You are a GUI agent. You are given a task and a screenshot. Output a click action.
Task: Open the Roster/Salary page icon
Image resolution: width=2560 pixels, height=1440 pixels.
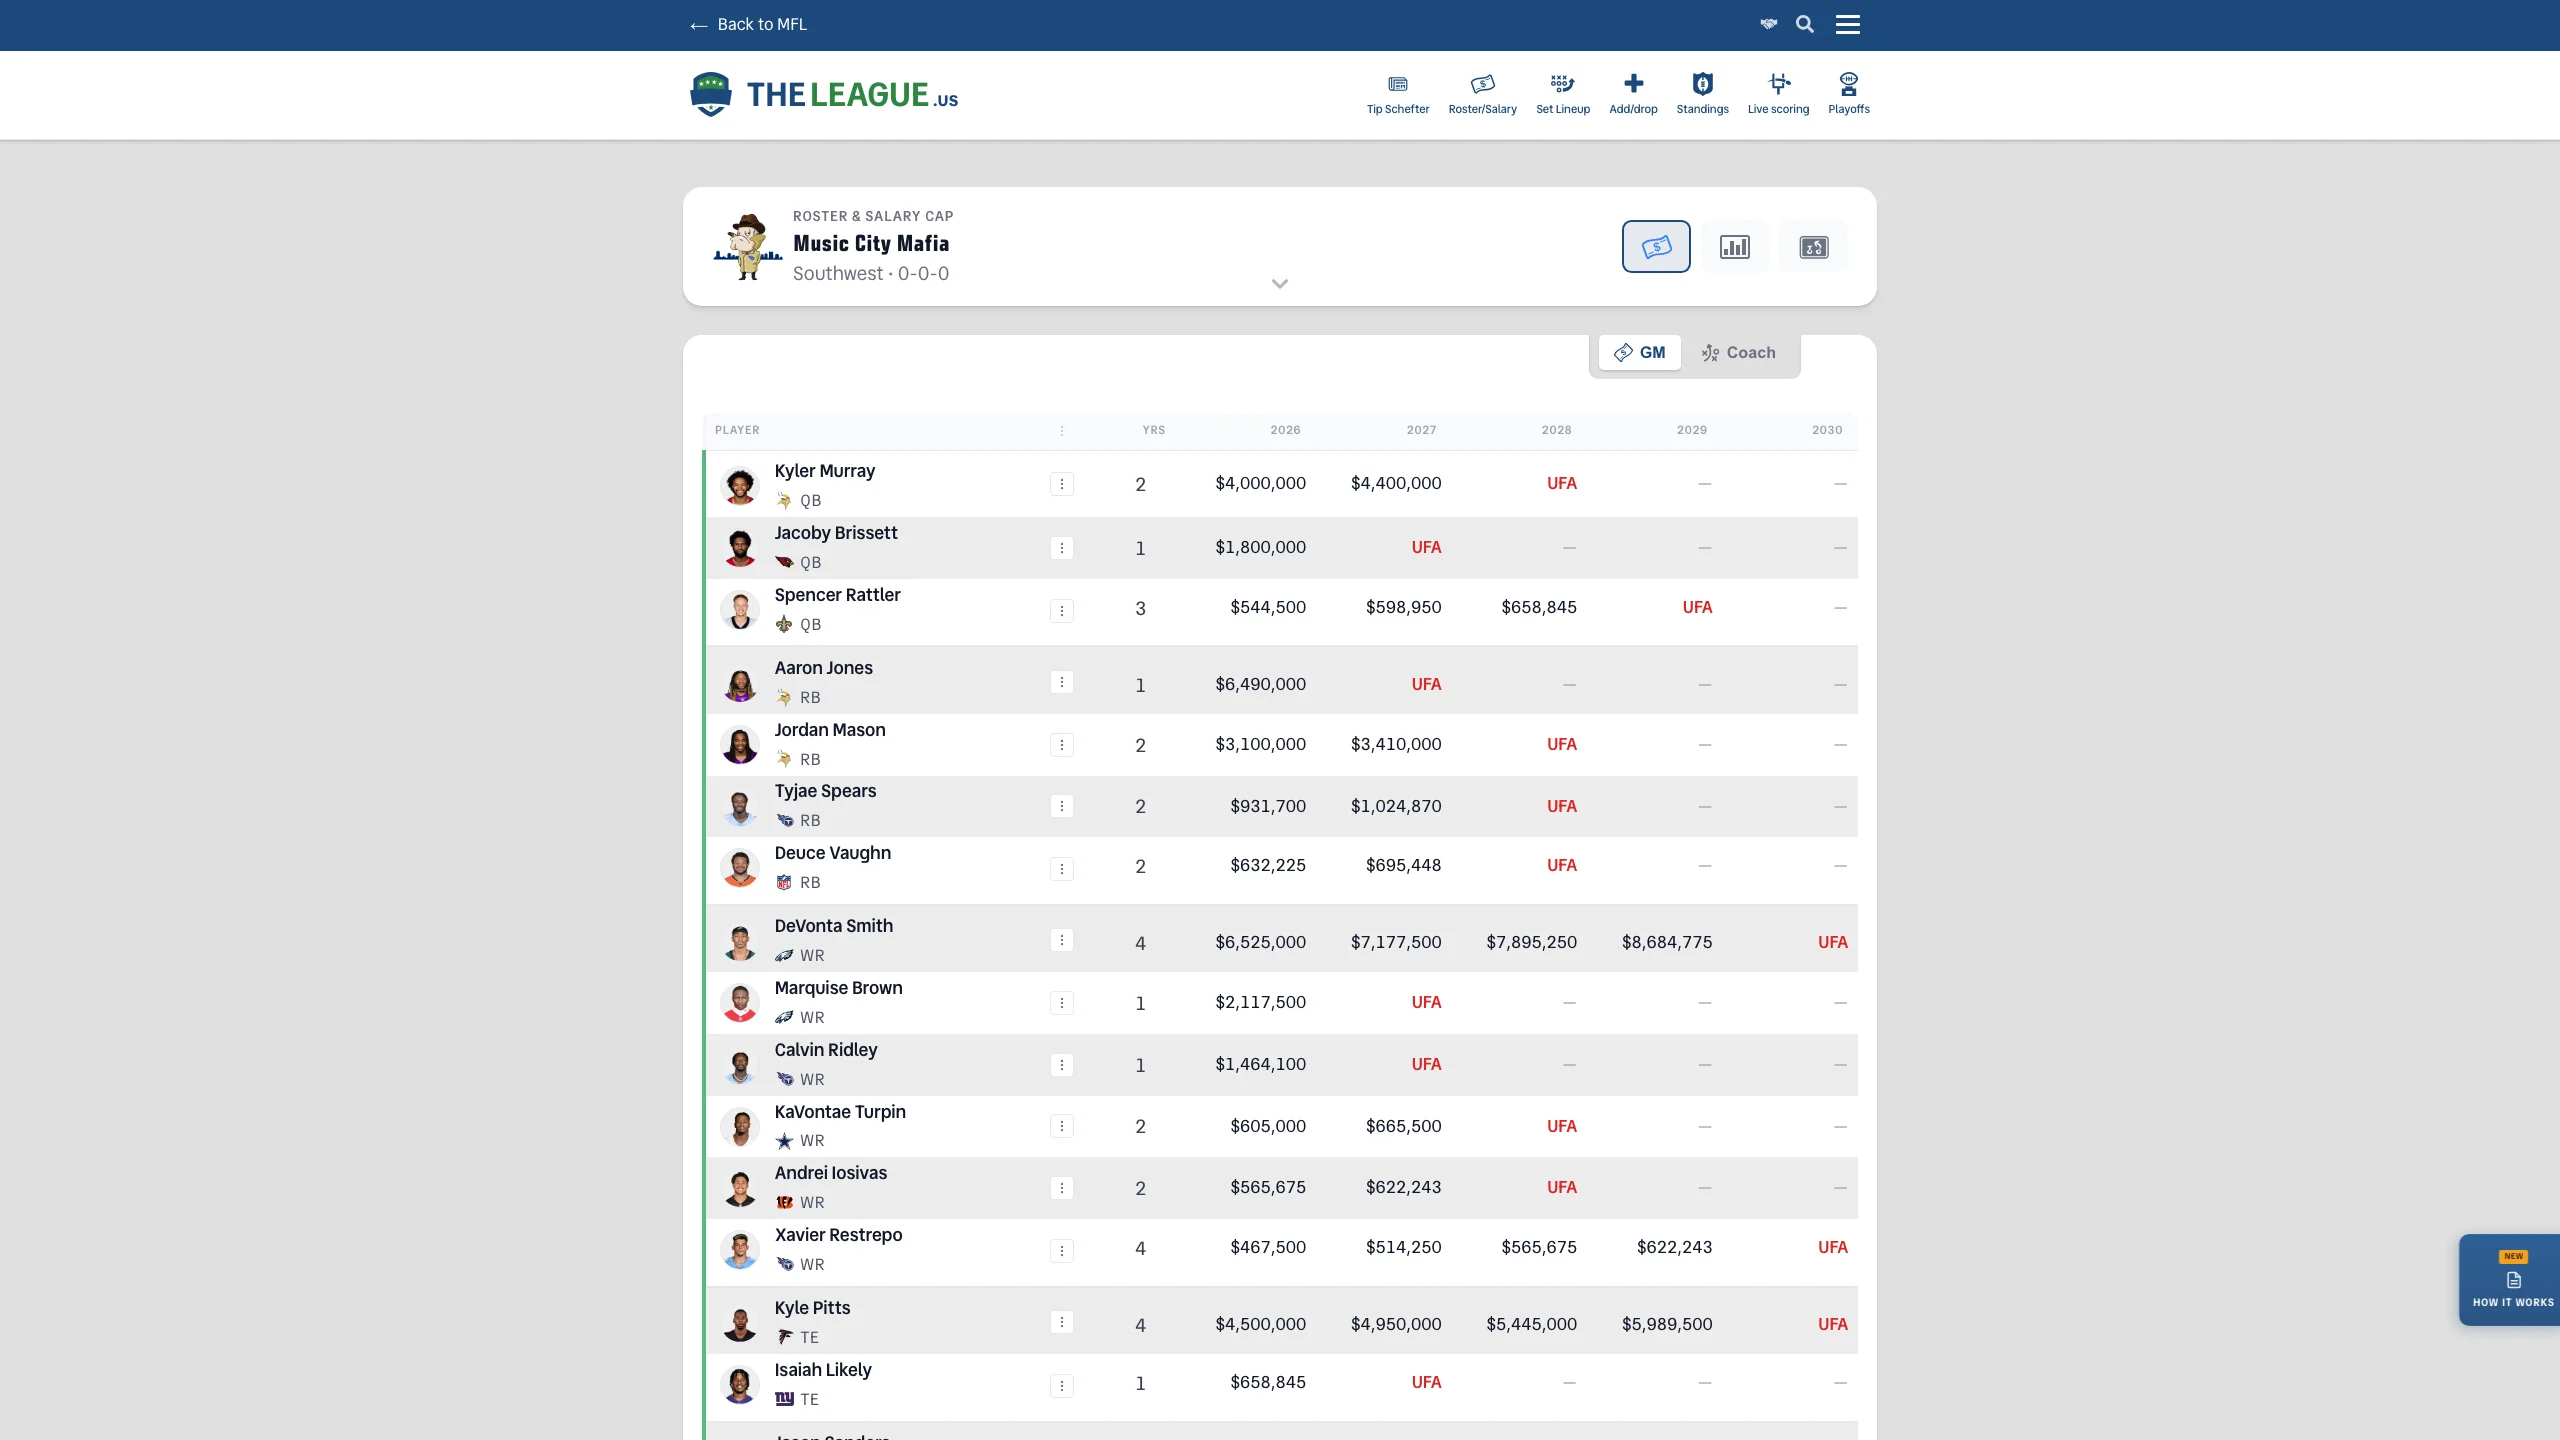(x=1482, y=94)
